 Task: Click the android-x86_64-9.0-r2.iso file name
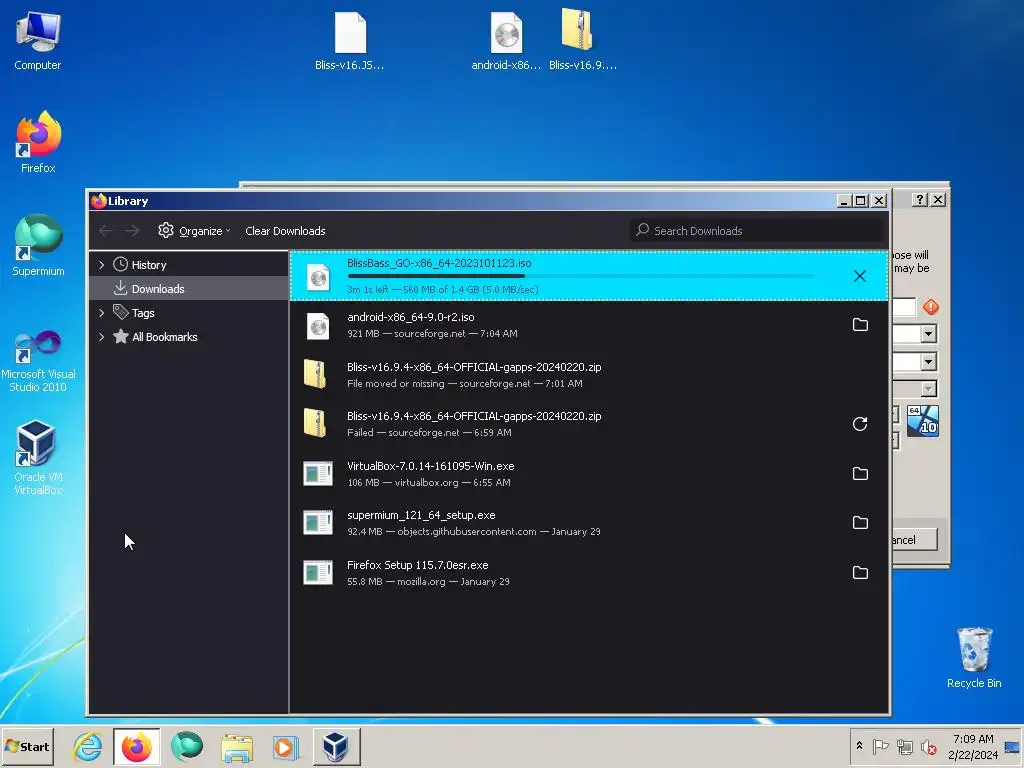coord(411,317)
